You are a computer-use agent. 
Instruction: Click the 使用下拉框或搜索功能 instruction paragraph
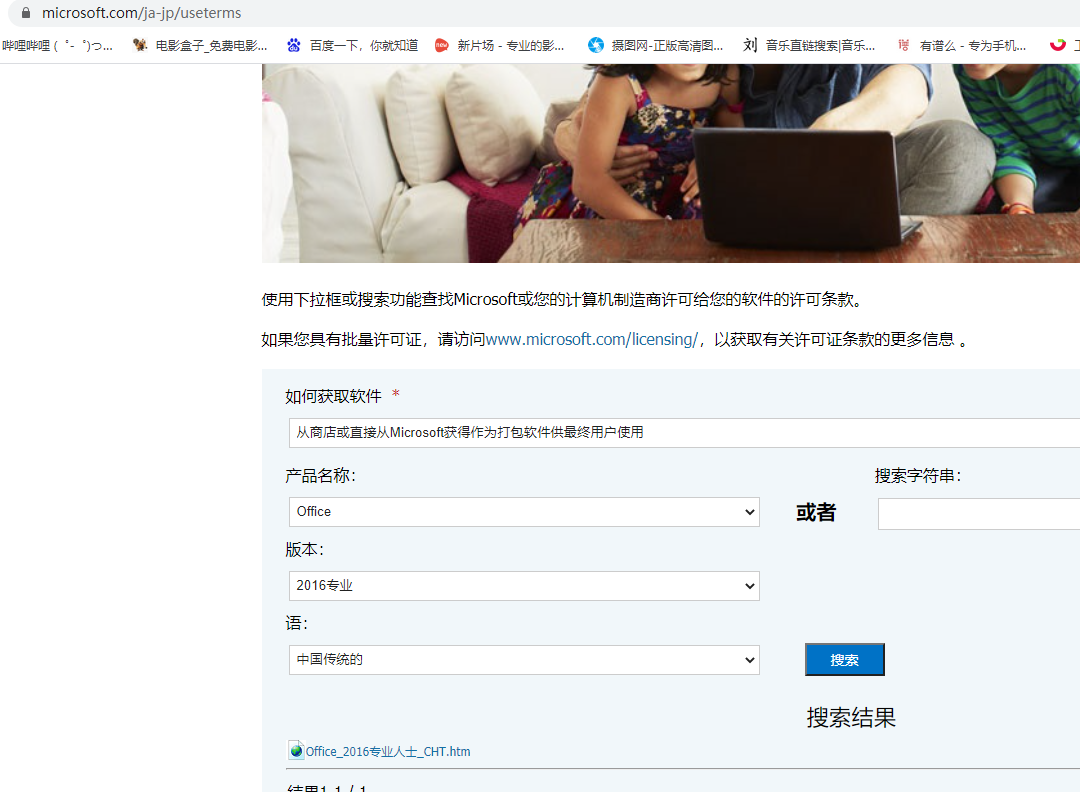click(562, 300)
